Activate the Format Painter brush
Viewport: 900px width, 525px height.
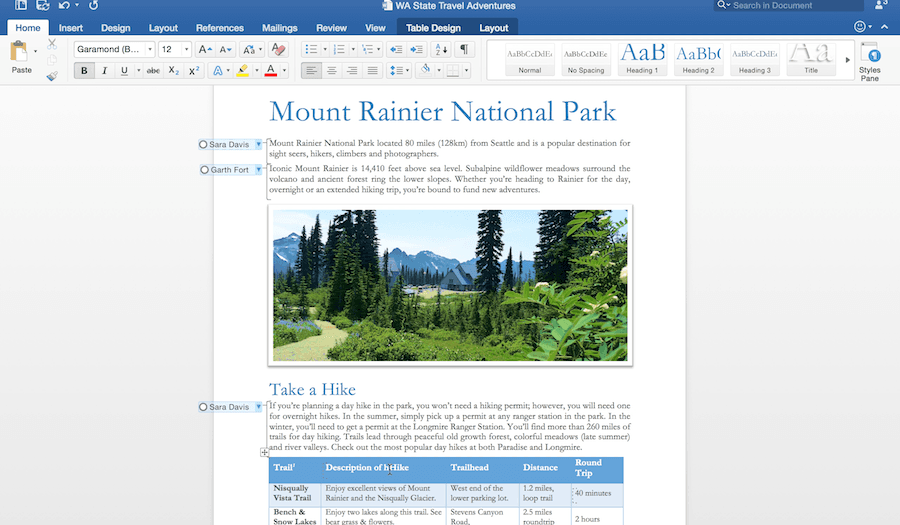point(52,76)
